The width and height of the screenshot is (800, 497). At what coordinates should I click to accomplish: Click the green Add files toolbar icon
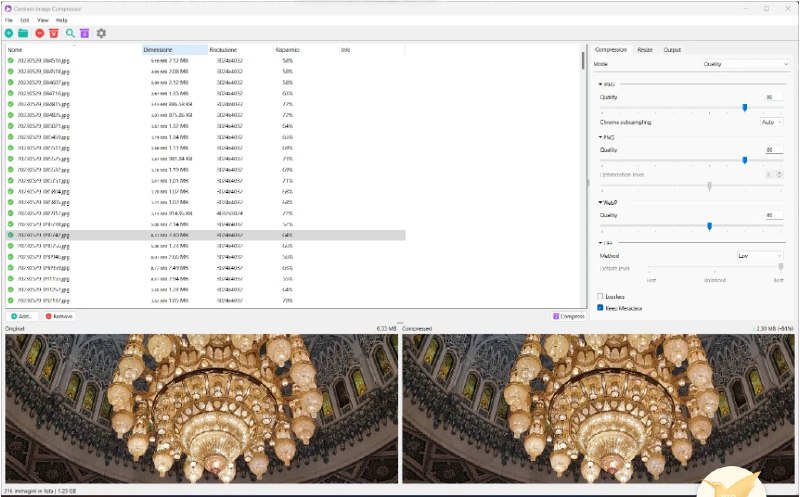coord(9,33)
